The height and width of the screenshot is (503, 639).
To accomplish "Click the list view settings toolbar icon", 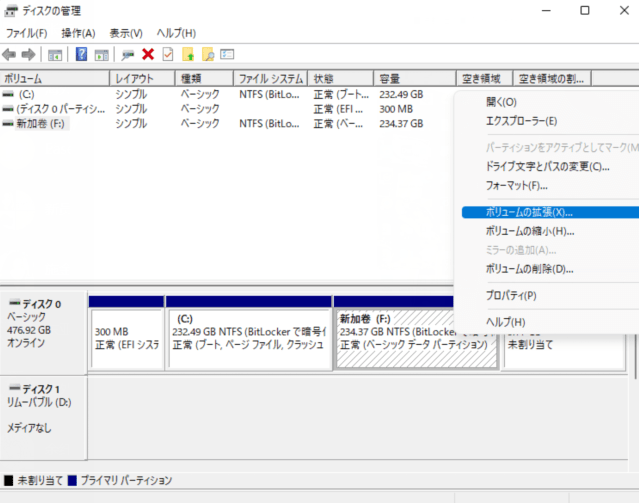I will coord(227,54).
